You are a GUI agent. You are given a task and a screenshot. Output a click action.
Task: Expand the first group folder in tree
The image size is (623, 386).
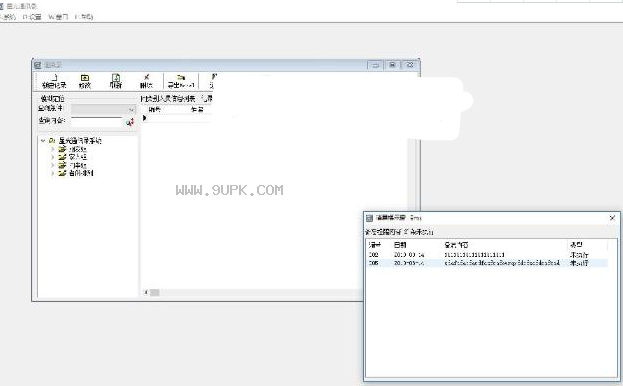coord(52,149)
